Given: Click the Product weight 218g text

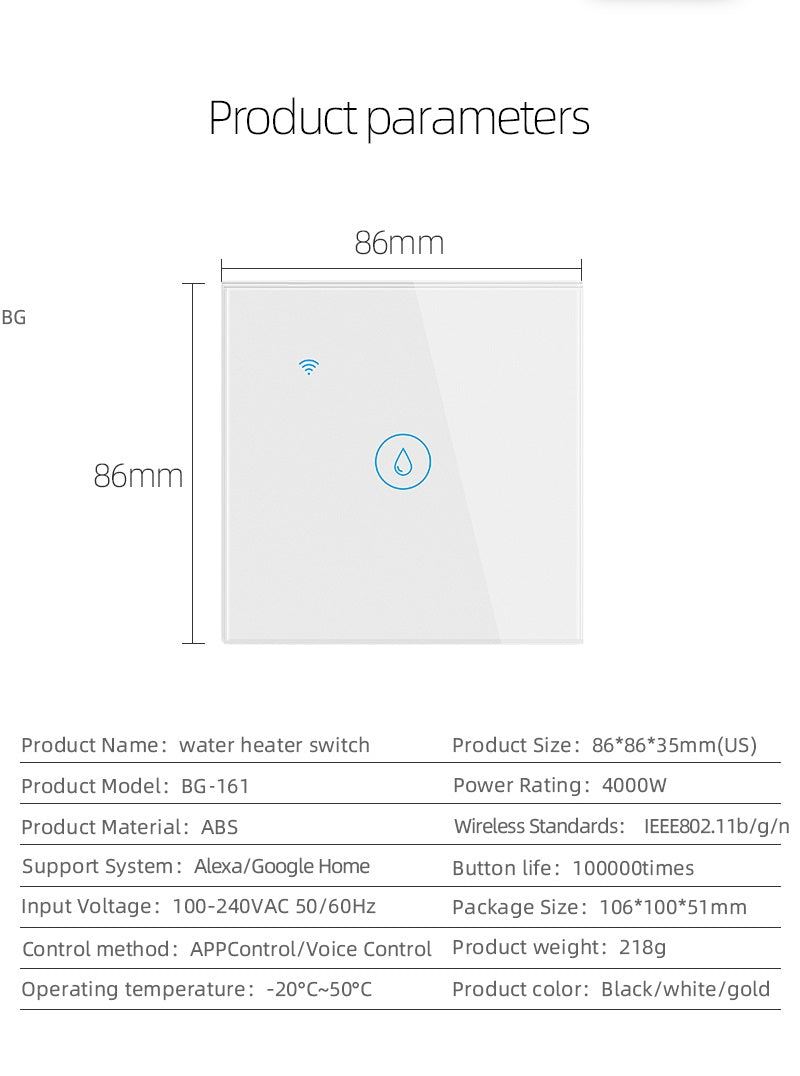Looking at the screenshot, I should coord(560,947).
